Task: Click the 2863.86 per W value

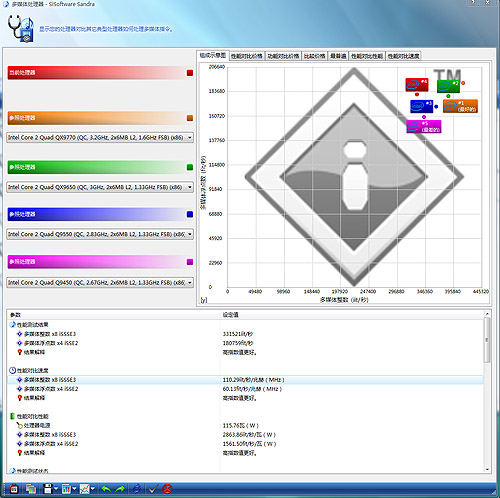Action: point(249,435)
